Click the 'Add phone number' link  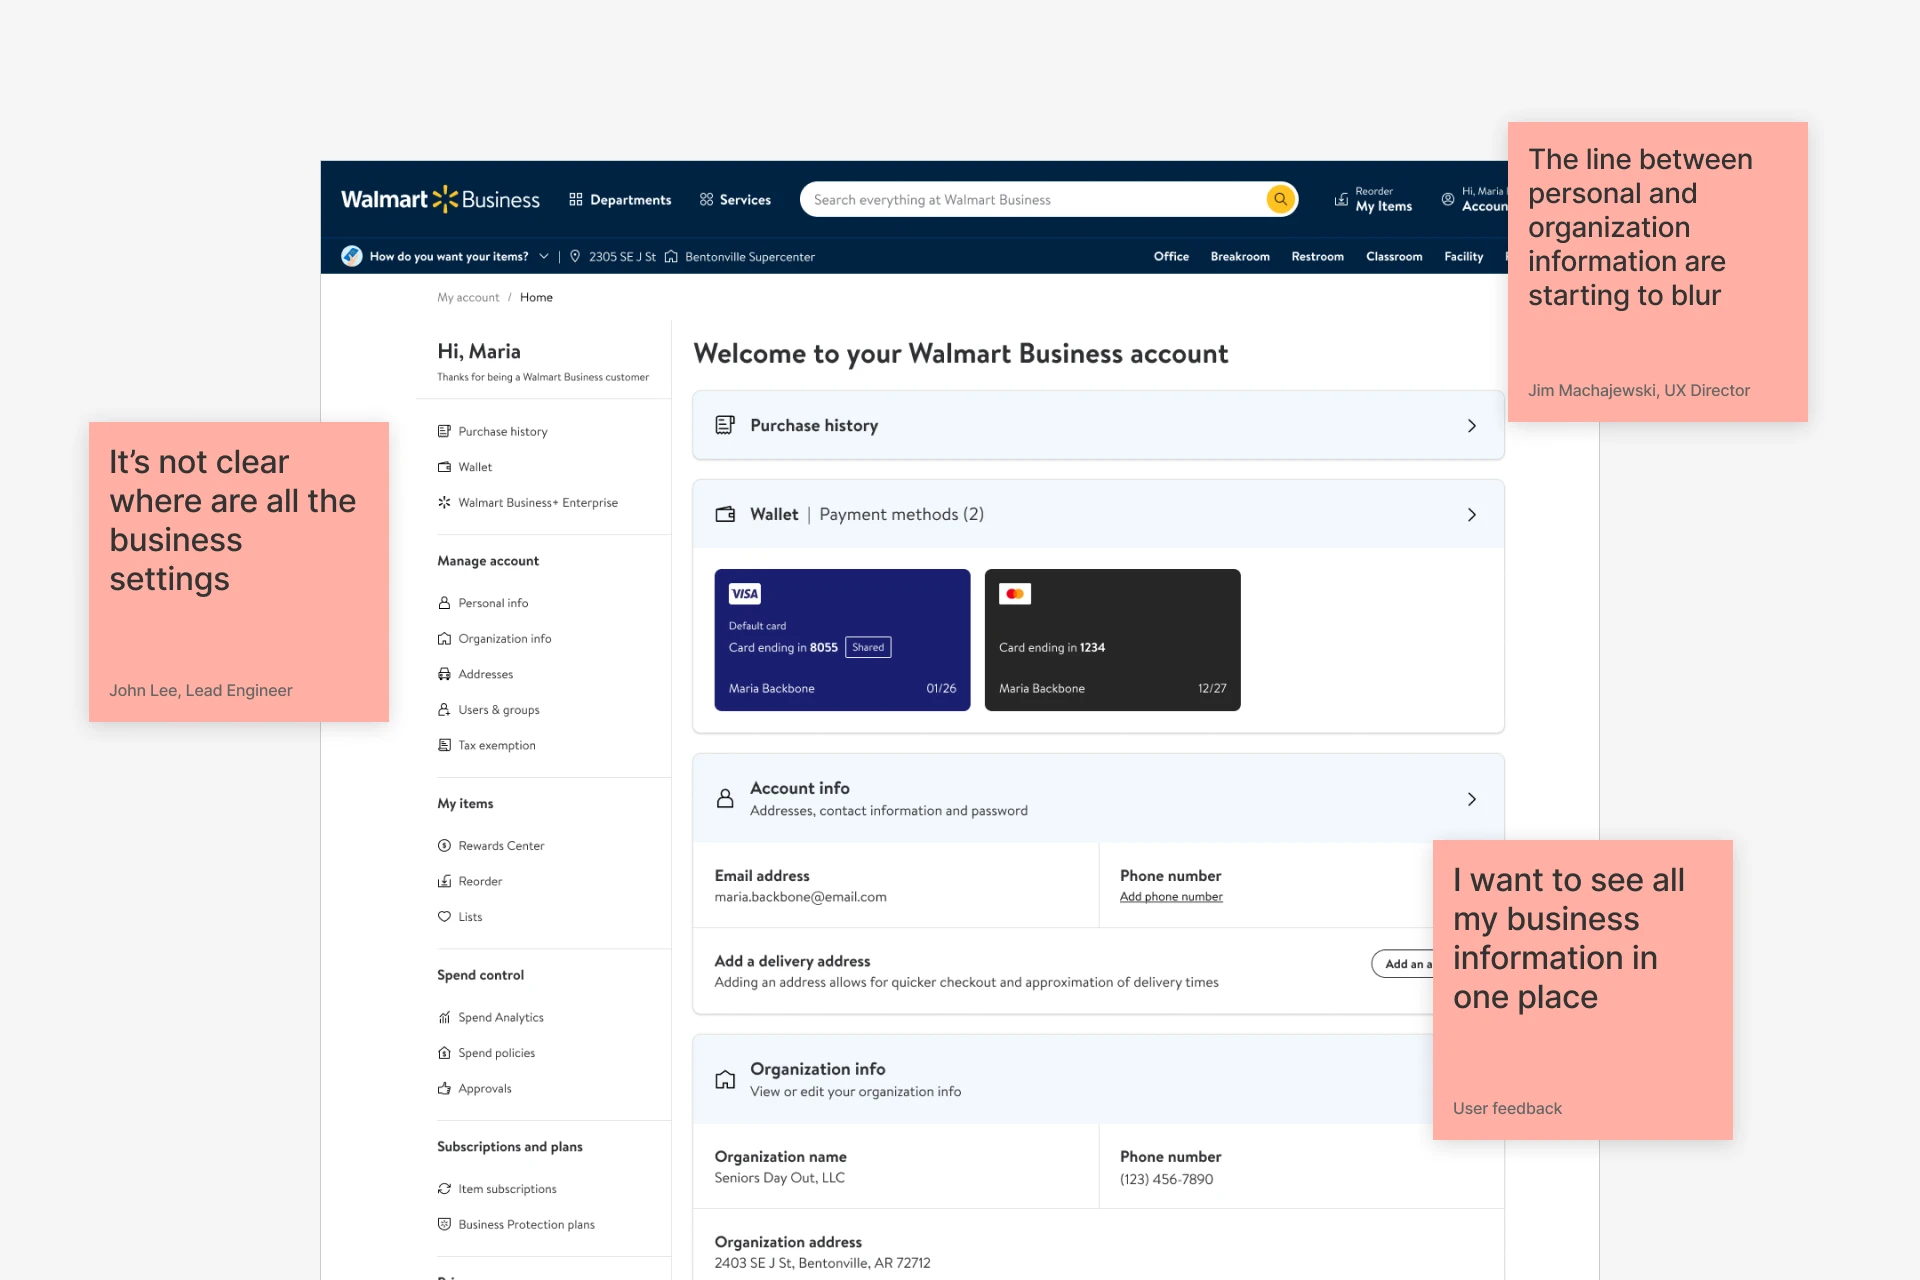coord(1170,896)
